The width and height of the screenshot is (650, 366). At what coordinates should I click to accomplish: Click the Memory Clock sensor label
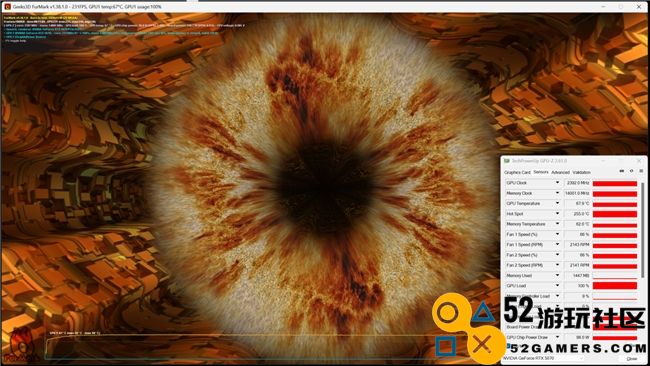tap(519, 193)
